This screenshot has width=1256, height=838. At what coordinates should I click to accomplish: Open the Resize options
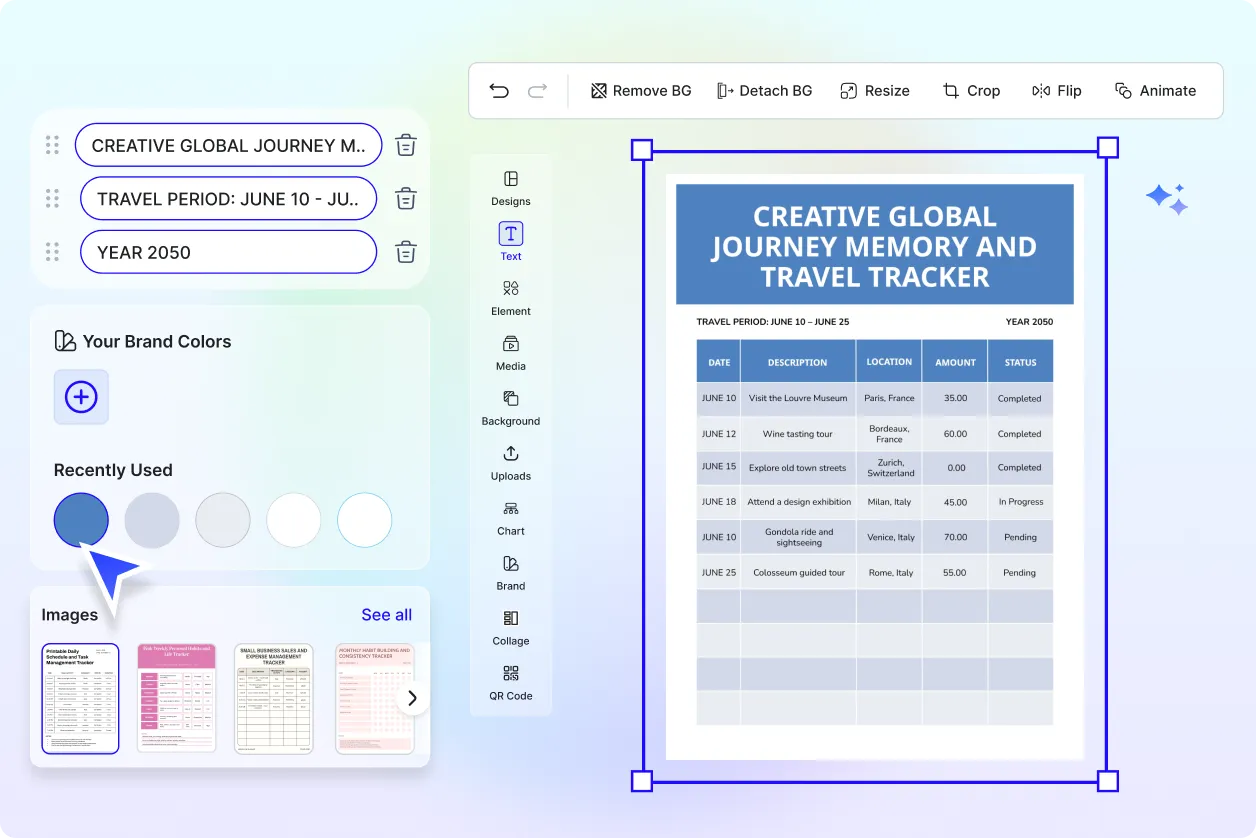(x=875, y=90)
